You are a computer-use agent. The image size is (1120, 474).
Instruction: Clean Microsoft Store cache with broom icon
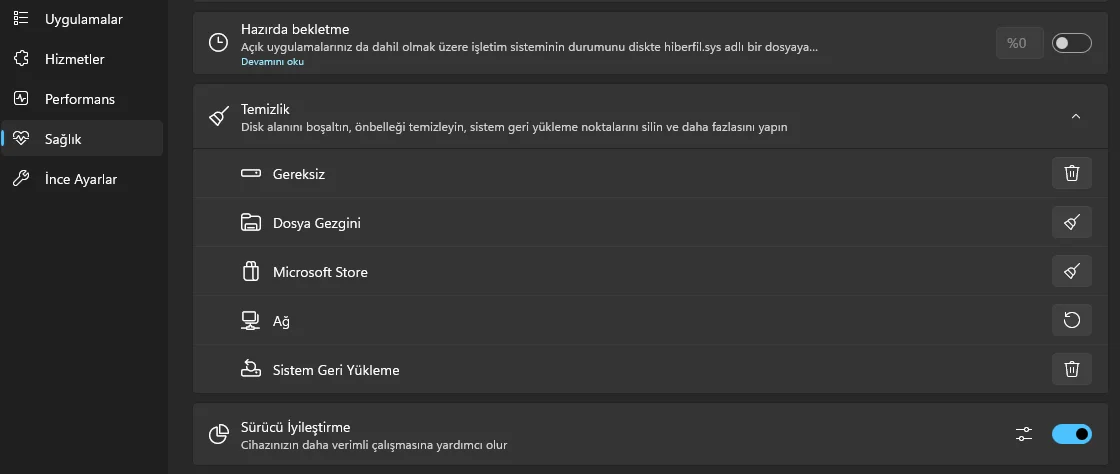(1071, 272)
